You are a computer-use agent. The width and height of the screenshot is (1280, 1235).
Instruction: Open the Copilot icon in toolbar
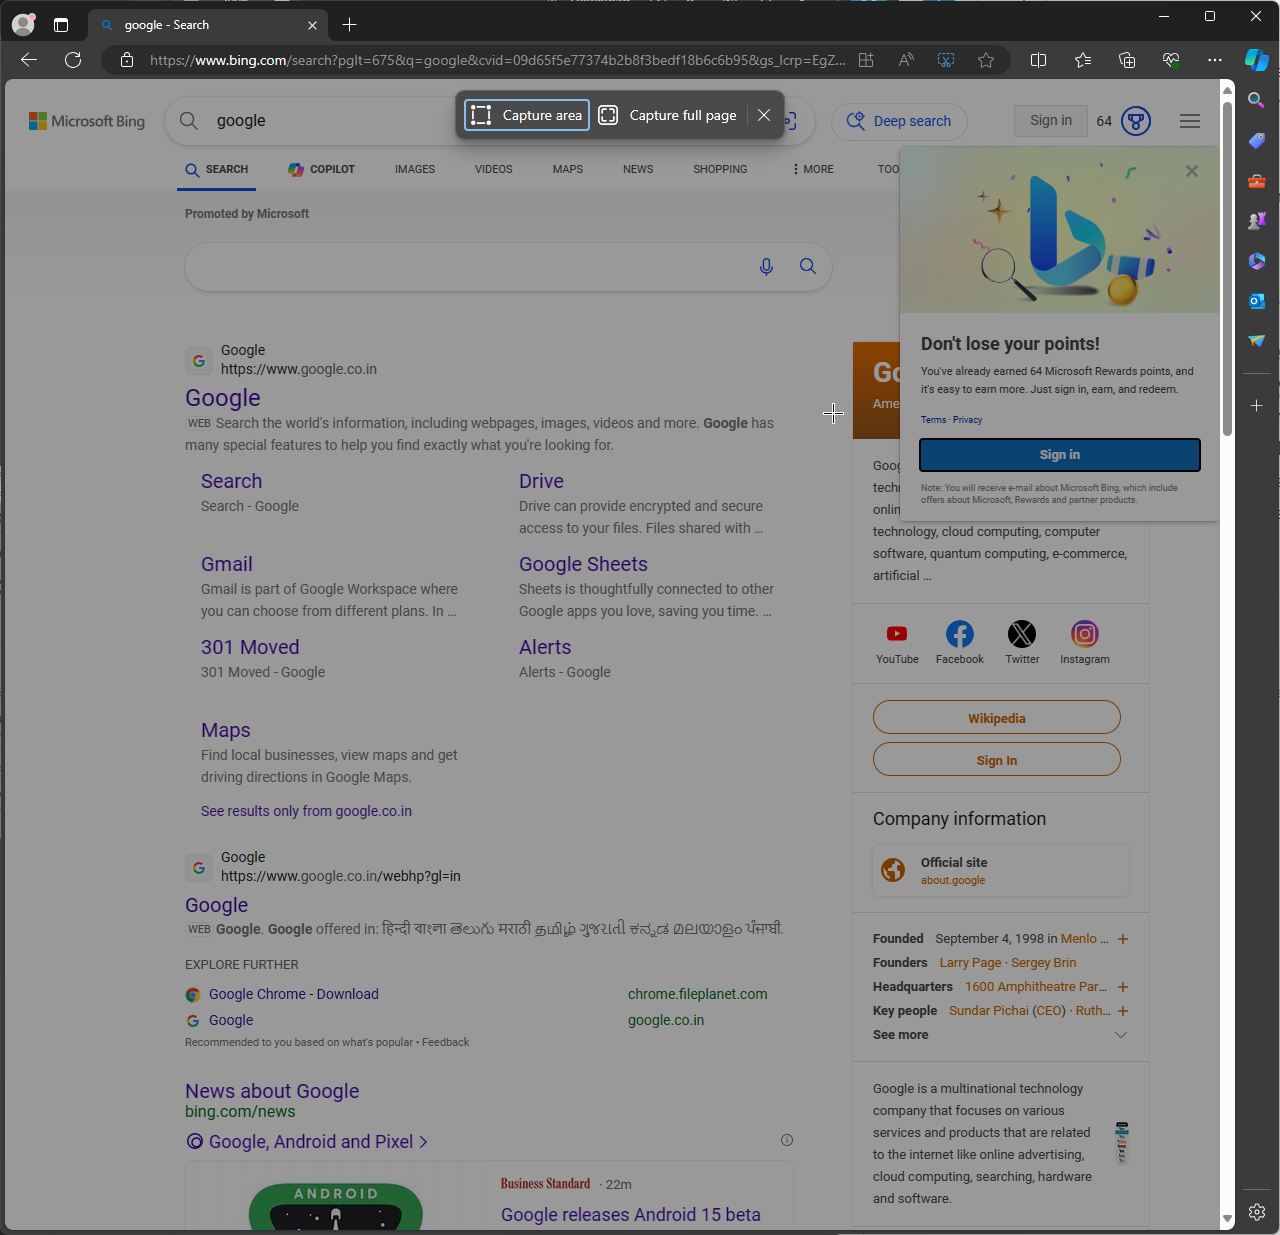[1257, 60]
